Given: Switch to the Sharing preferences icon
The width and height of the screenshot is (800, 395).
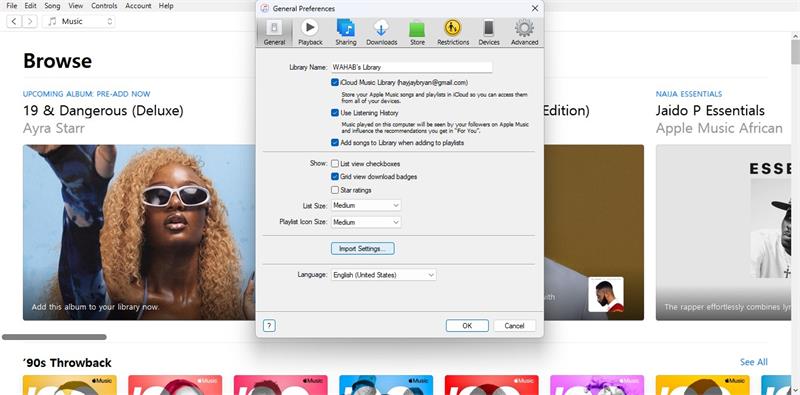Looking at the screenshot, I should (345, 32).
